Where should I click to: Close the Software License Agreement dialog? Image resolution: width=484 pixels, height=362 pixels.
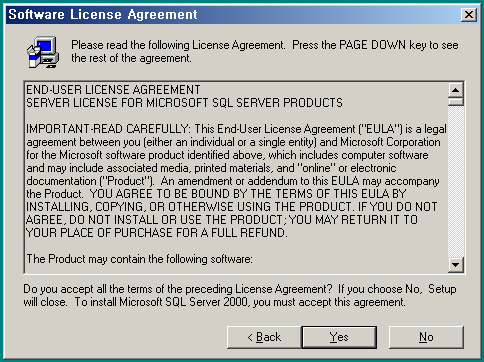(469, 15)
